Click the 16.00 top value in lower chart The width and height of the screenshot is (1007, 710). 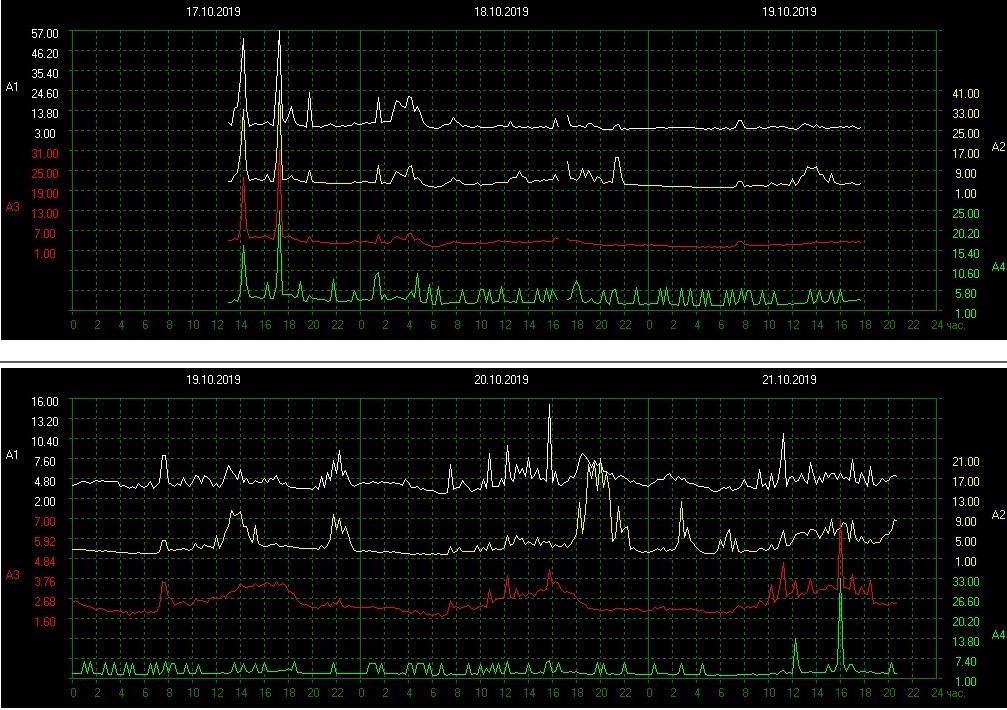pyautogui.click(x=44, y=401)
